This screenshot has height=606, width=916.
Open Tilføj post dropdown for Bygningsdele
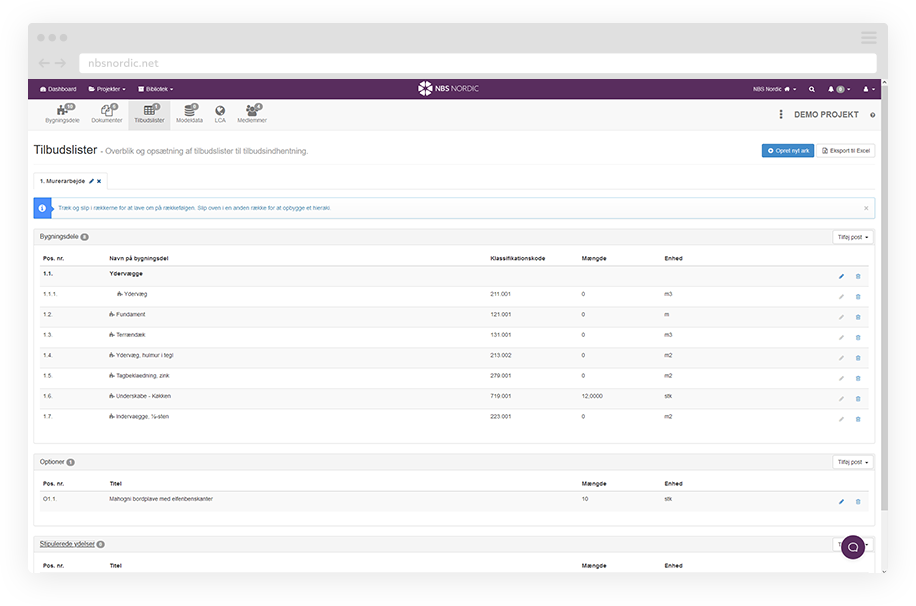click(853, 237)
